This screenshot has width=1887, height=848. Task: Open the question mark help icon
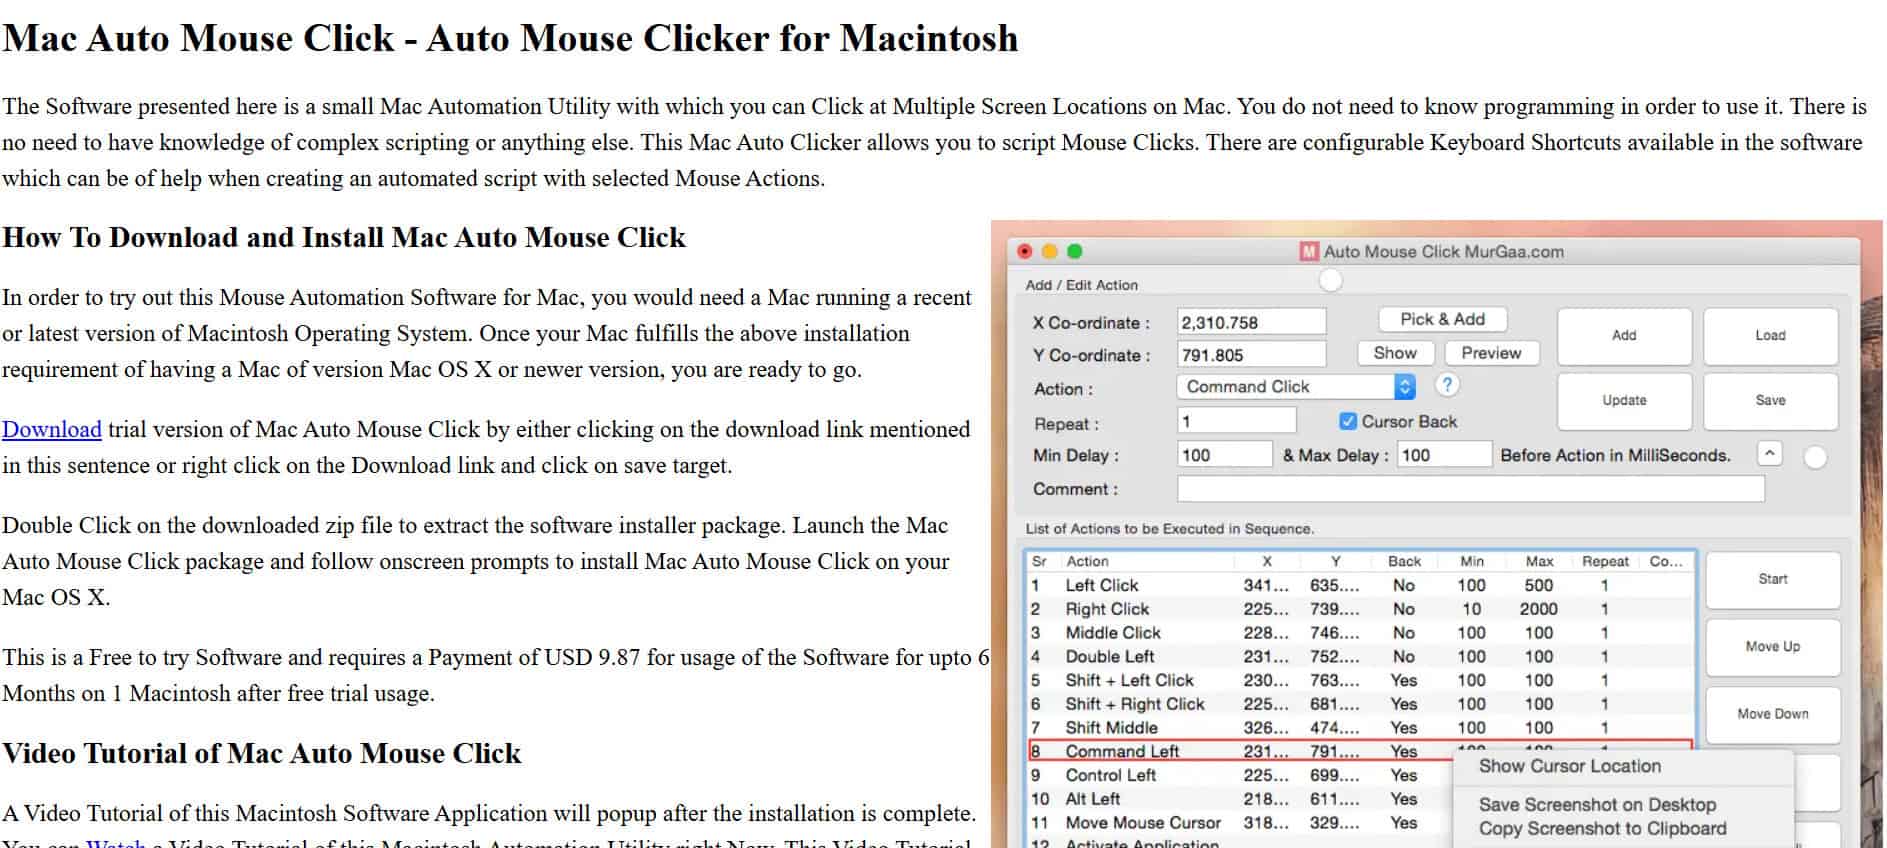click(1447, 384)
